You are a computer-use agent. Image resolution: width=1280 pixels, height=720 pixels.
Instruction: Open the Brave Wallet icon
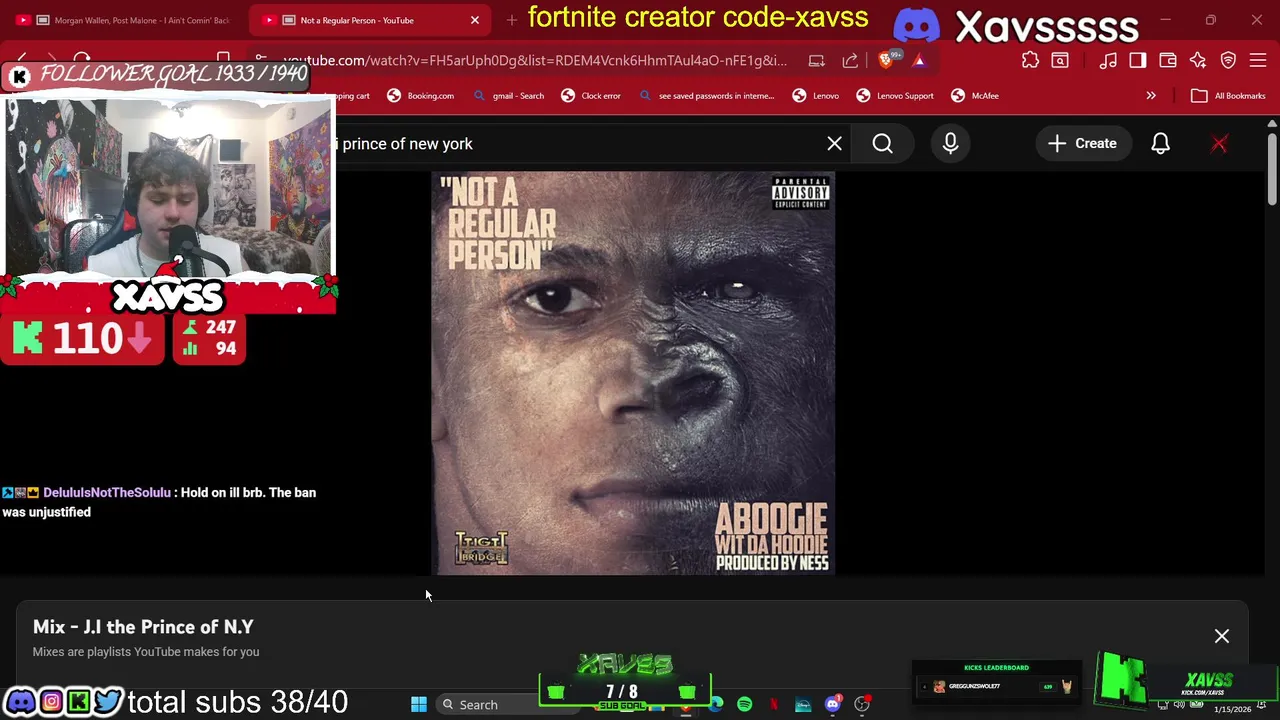coord(1168,61)
